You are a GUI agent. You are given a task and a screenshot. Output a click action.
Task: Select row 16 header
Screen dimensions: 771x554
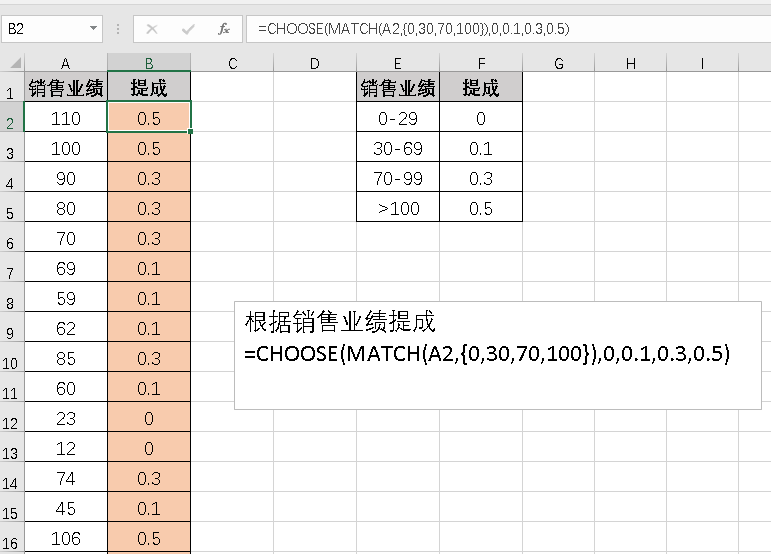12,537
